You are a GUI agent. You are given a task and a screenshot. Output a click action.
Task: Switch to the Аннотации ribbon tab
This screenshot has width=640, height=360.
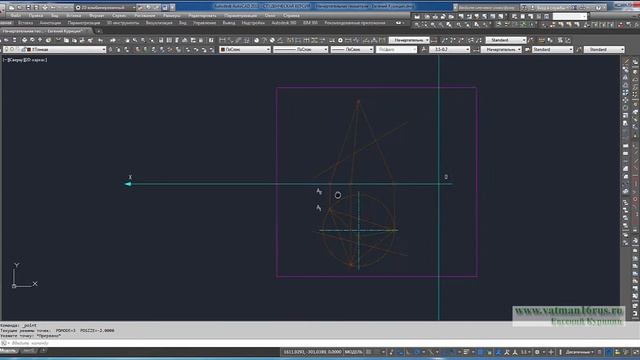click(50, 23)
